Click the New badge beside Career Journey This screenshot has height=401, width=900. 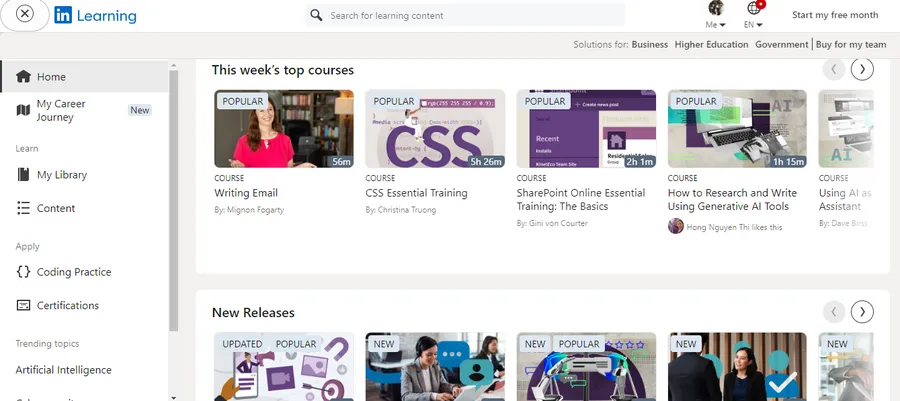click(139, 110)
